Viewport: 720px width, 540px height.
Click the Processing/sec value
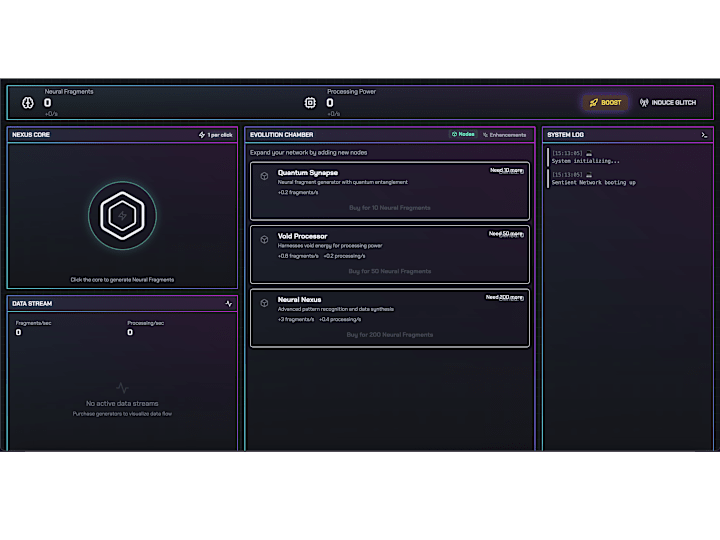coord(130,332)
